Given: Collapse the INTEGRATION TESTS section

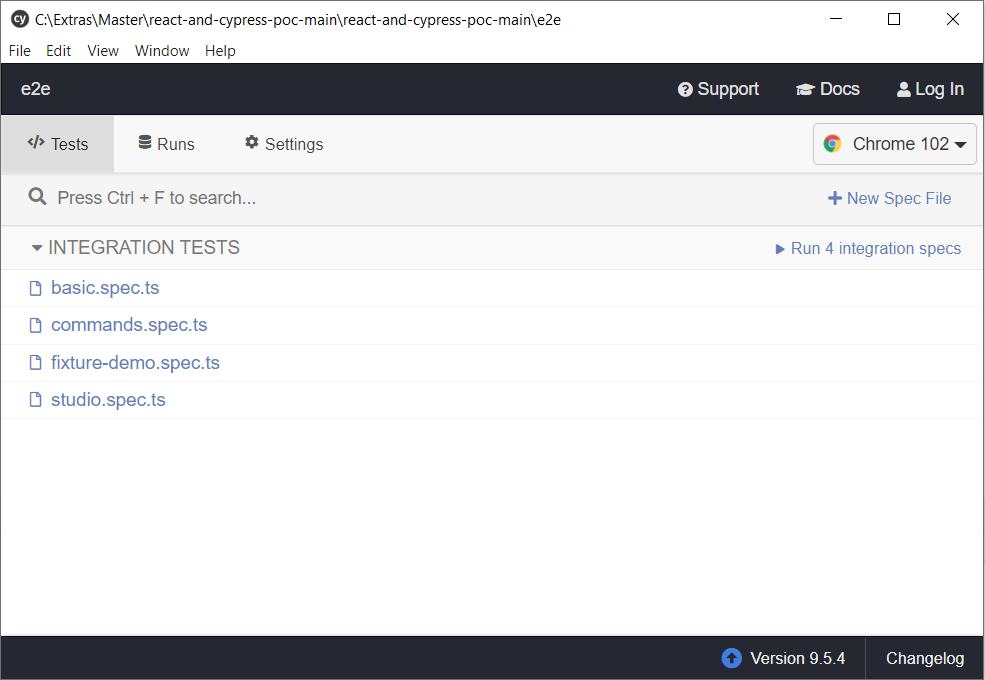Looking at the screenshot, I should coord(37,247).
